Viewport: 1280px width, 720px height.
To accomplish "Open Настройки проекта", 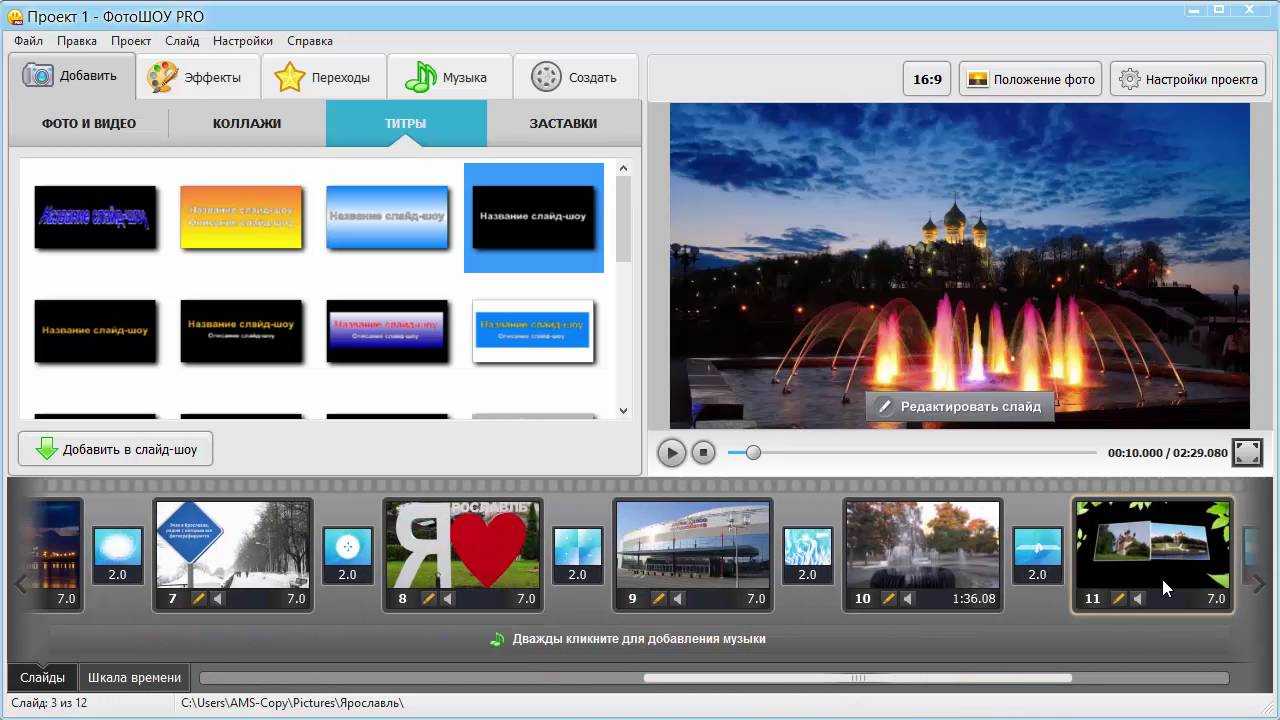I will tap(1188, 79).
